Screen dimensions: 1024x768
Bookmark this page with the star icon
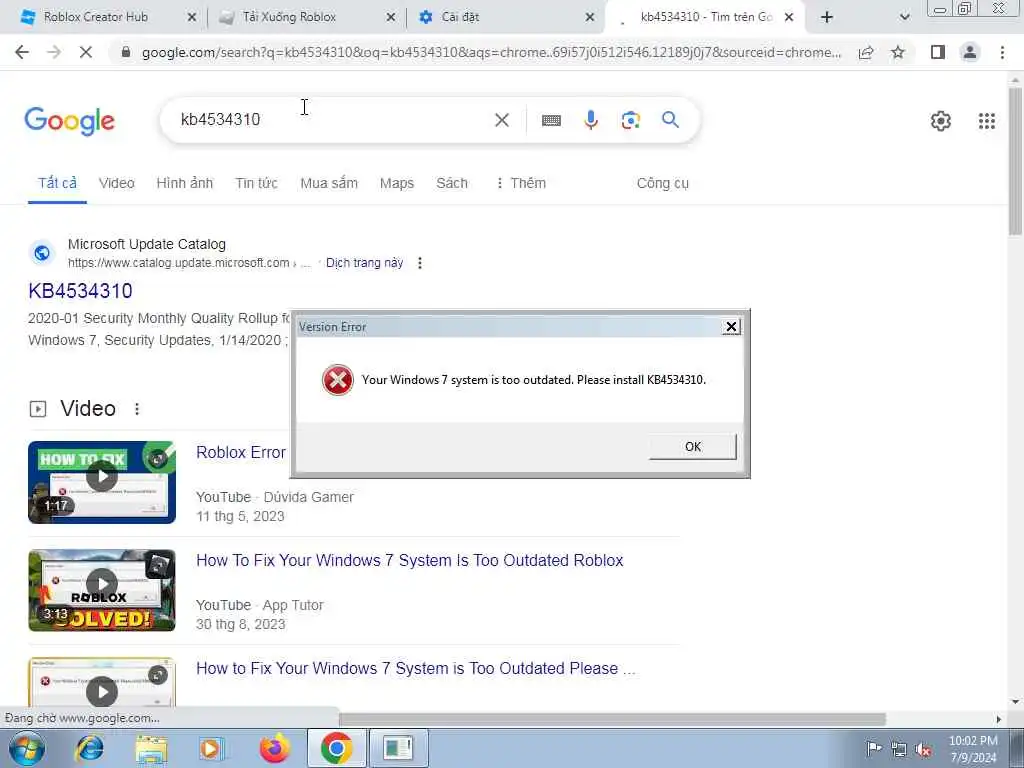click(898, 52)
